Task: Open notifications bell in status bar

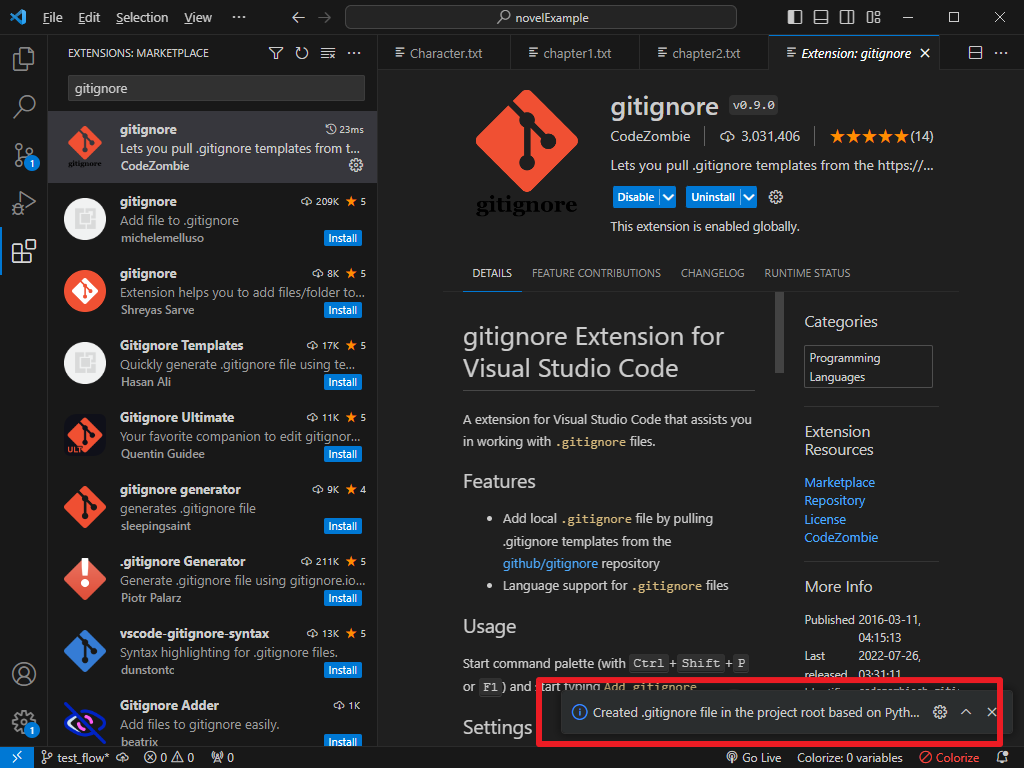Action: pyautogui.click(x=1003, y=758)
